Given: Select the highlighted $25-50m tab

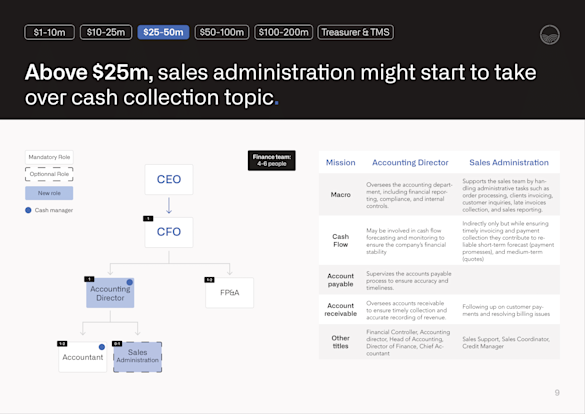Looking at the screenshot, I should [163, 32].
